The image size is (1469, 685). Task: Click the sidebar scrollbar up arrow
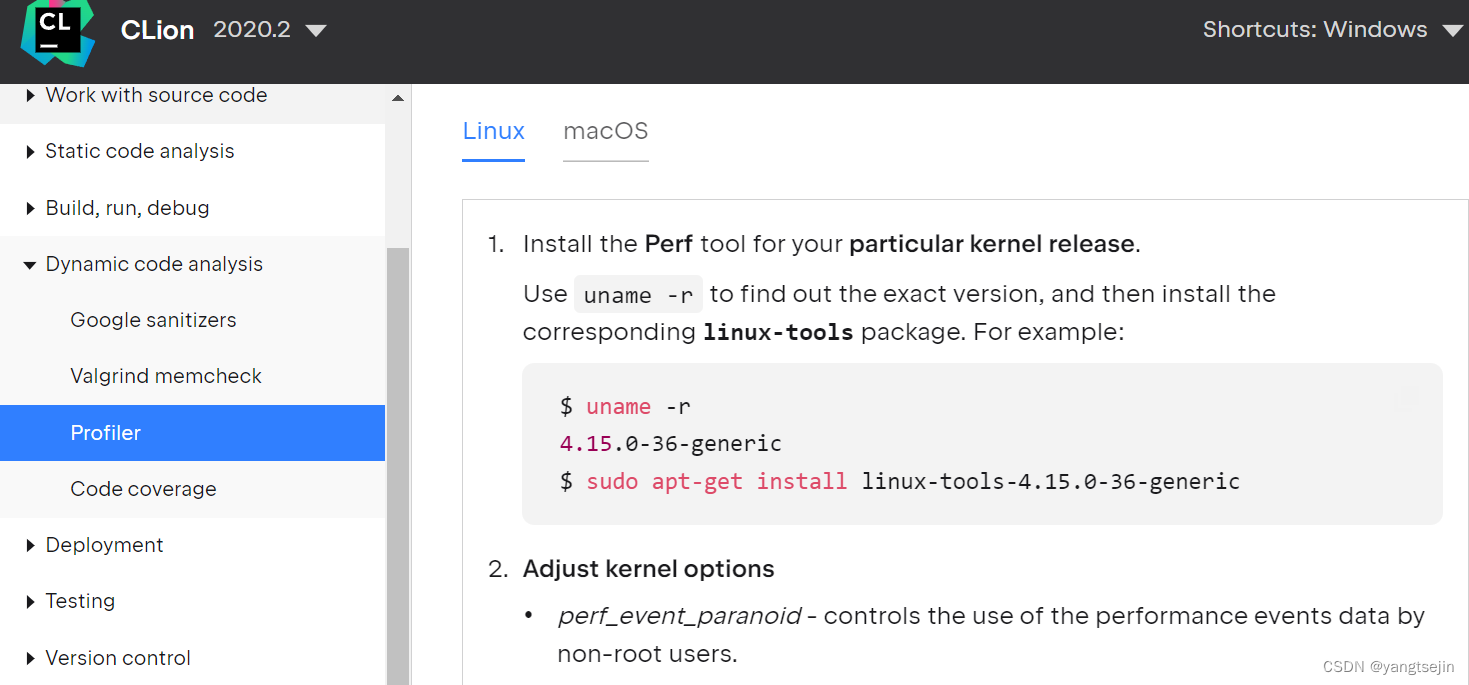pyautogui.click(x=398, y=98)
